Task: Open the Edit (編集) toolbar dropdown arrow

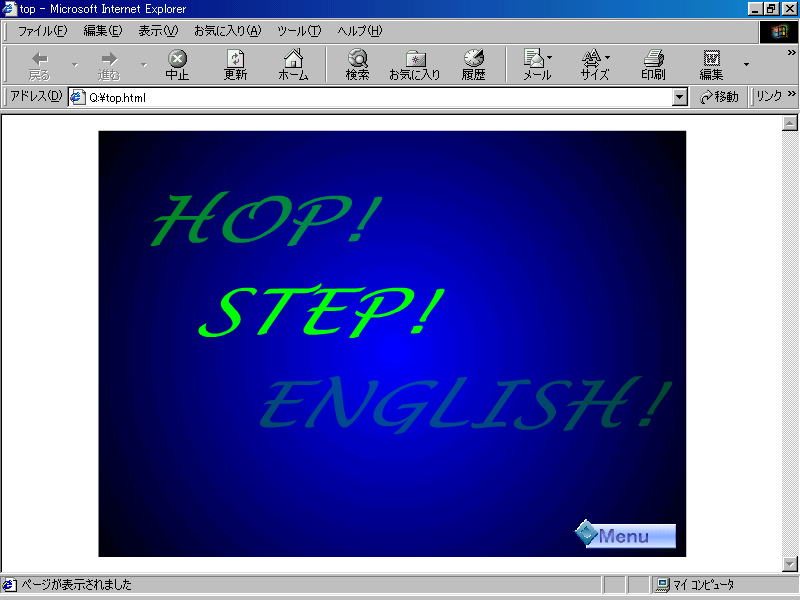Action: coord(746,65)
